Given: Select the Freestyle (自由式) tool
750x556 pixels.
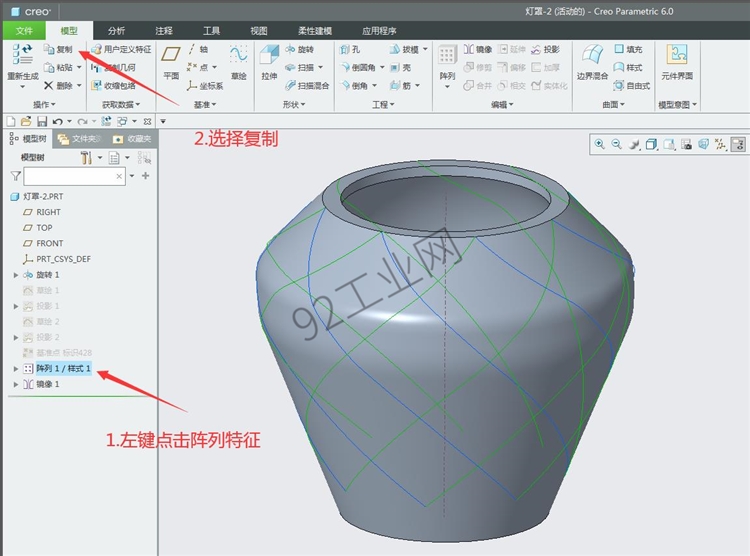Looking at the screenshot, I should (x=632, y=86).
